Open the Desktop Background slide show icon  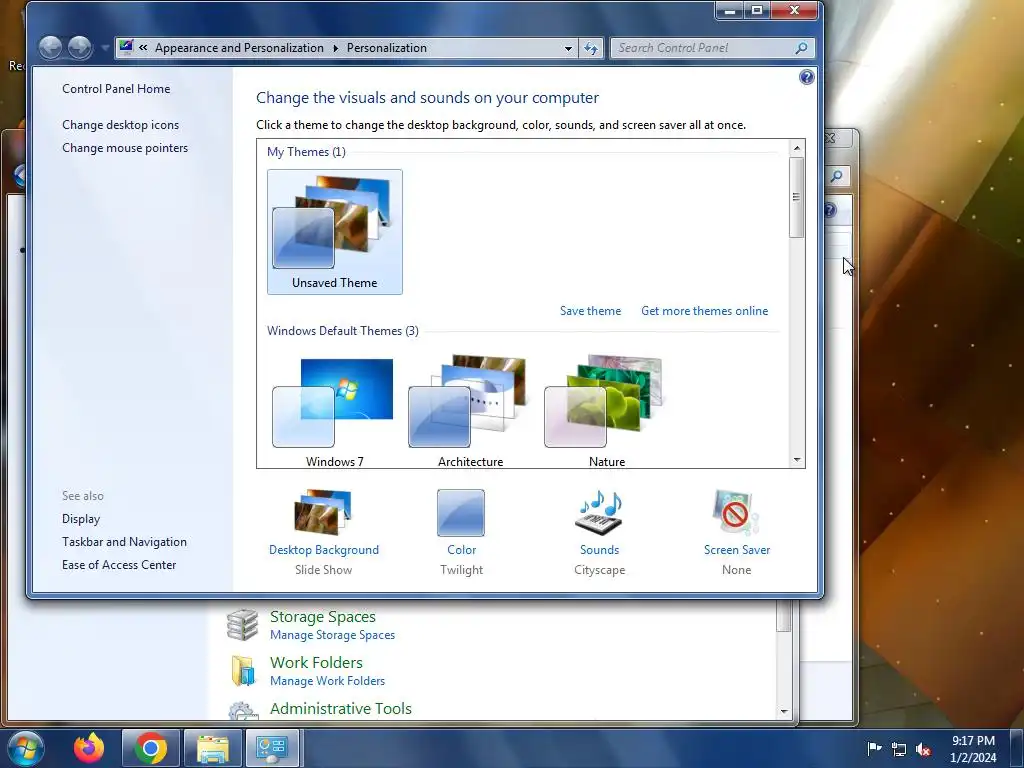coord(323,512)
